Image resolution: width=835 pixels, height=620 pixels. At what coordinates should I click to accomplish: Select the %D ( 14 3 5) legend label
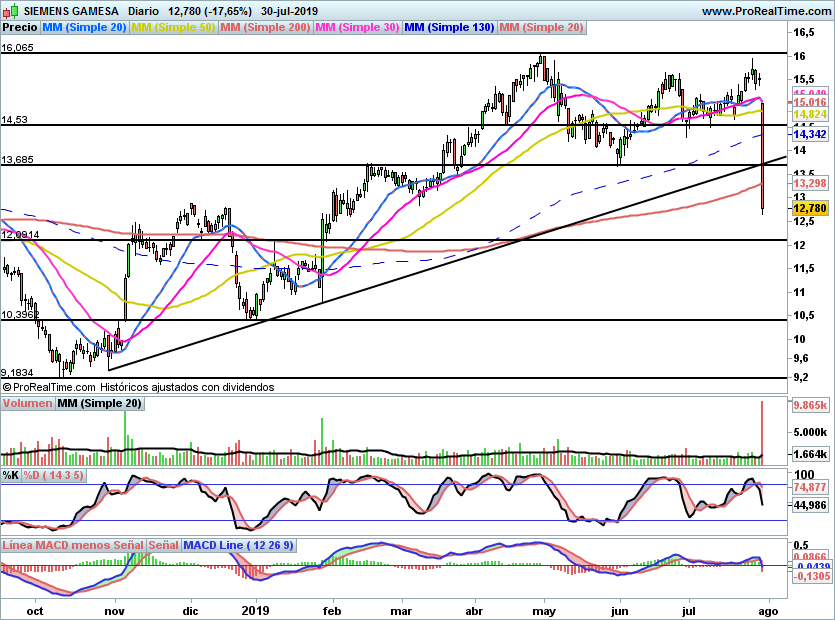(53, 475)
